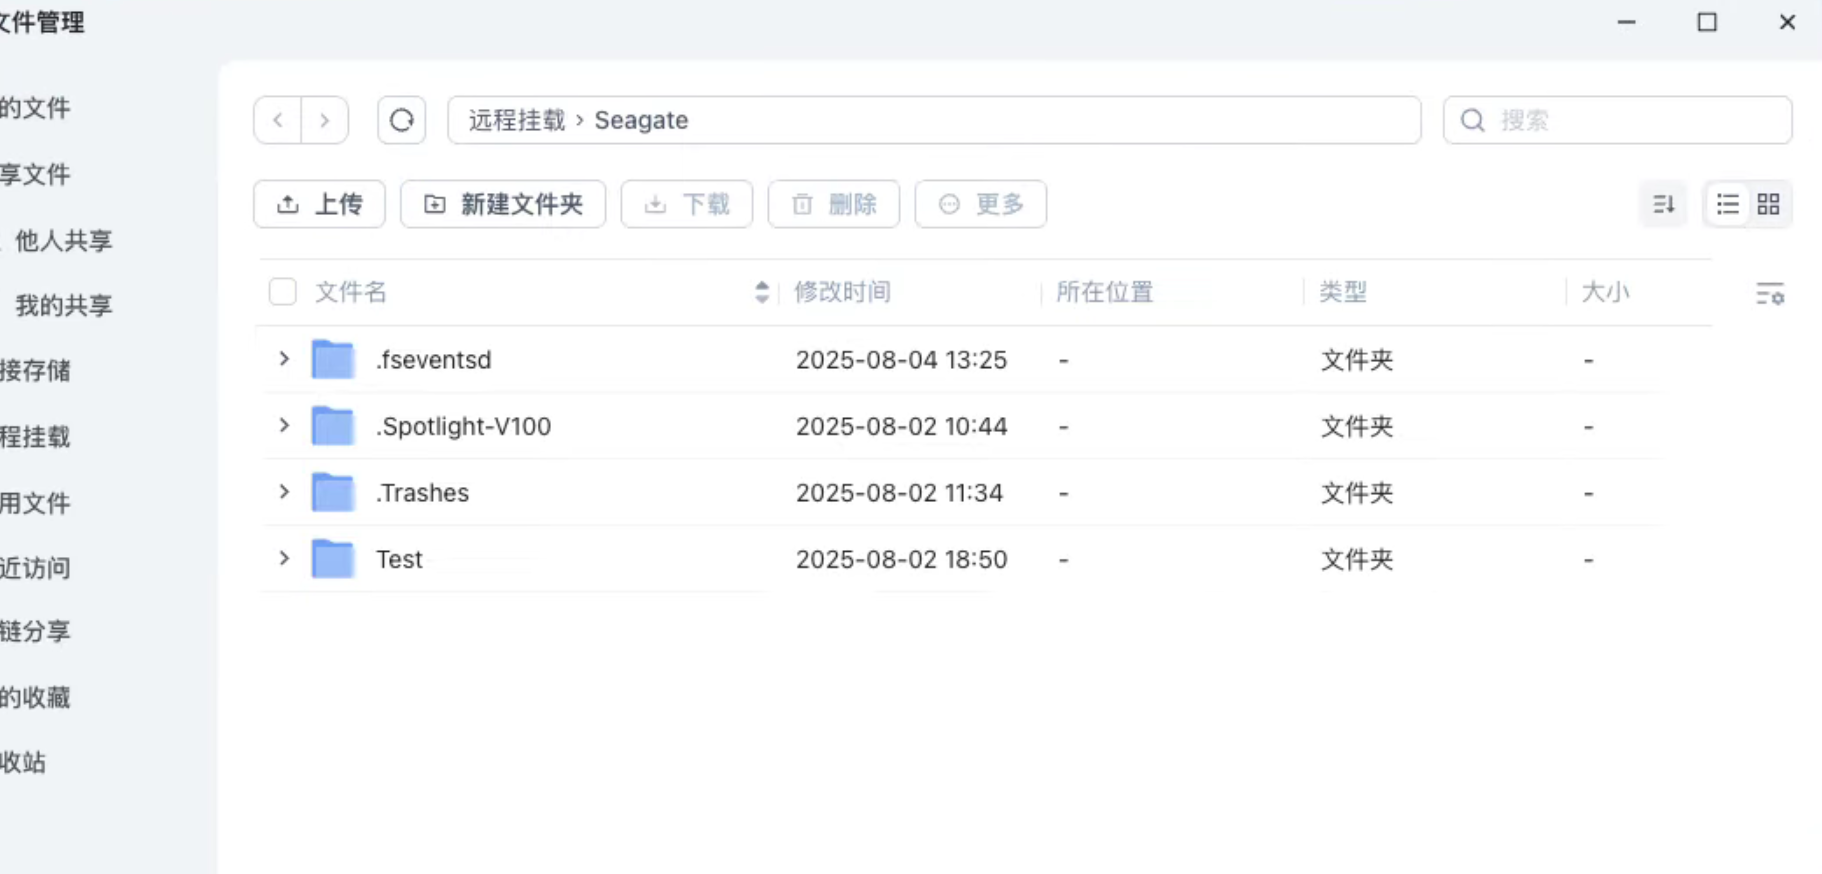Open 他人共享 in the sidebar

click(x=63, y=241)
